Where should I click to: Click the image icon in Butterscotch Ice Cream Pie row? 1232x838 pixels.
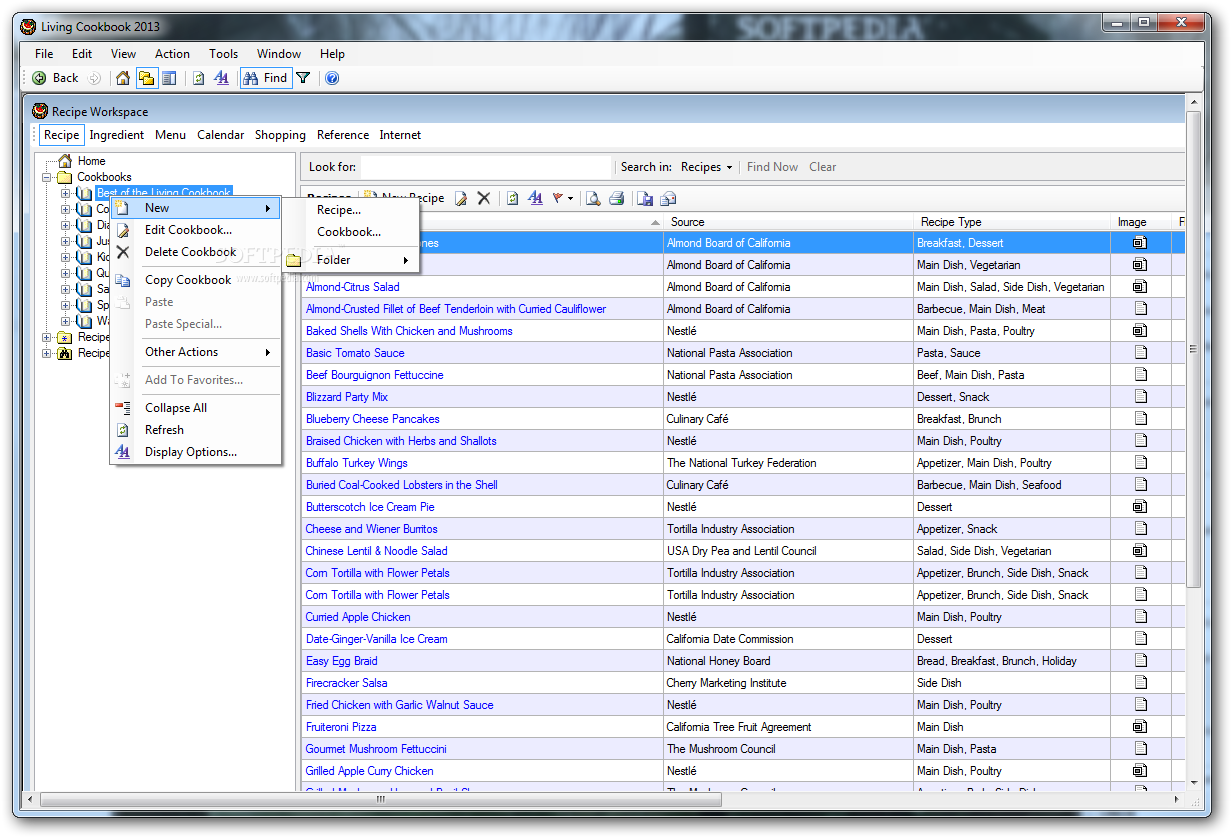tap(1140, 507)
